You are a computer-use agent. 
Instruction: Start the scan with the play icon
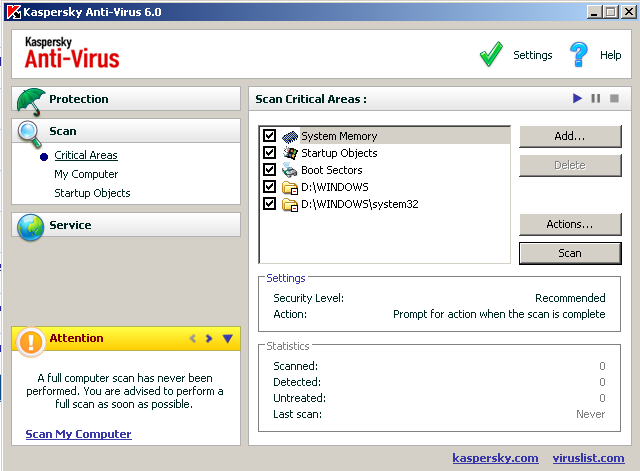[577, 98]
